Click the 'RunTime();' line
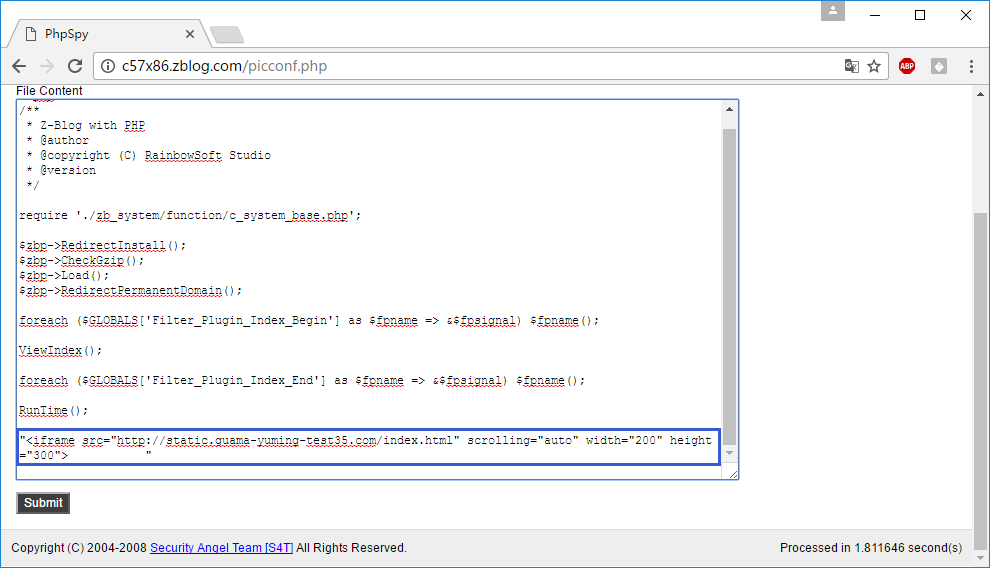Screen dimensions: 990x568 [x=54, y=410]
